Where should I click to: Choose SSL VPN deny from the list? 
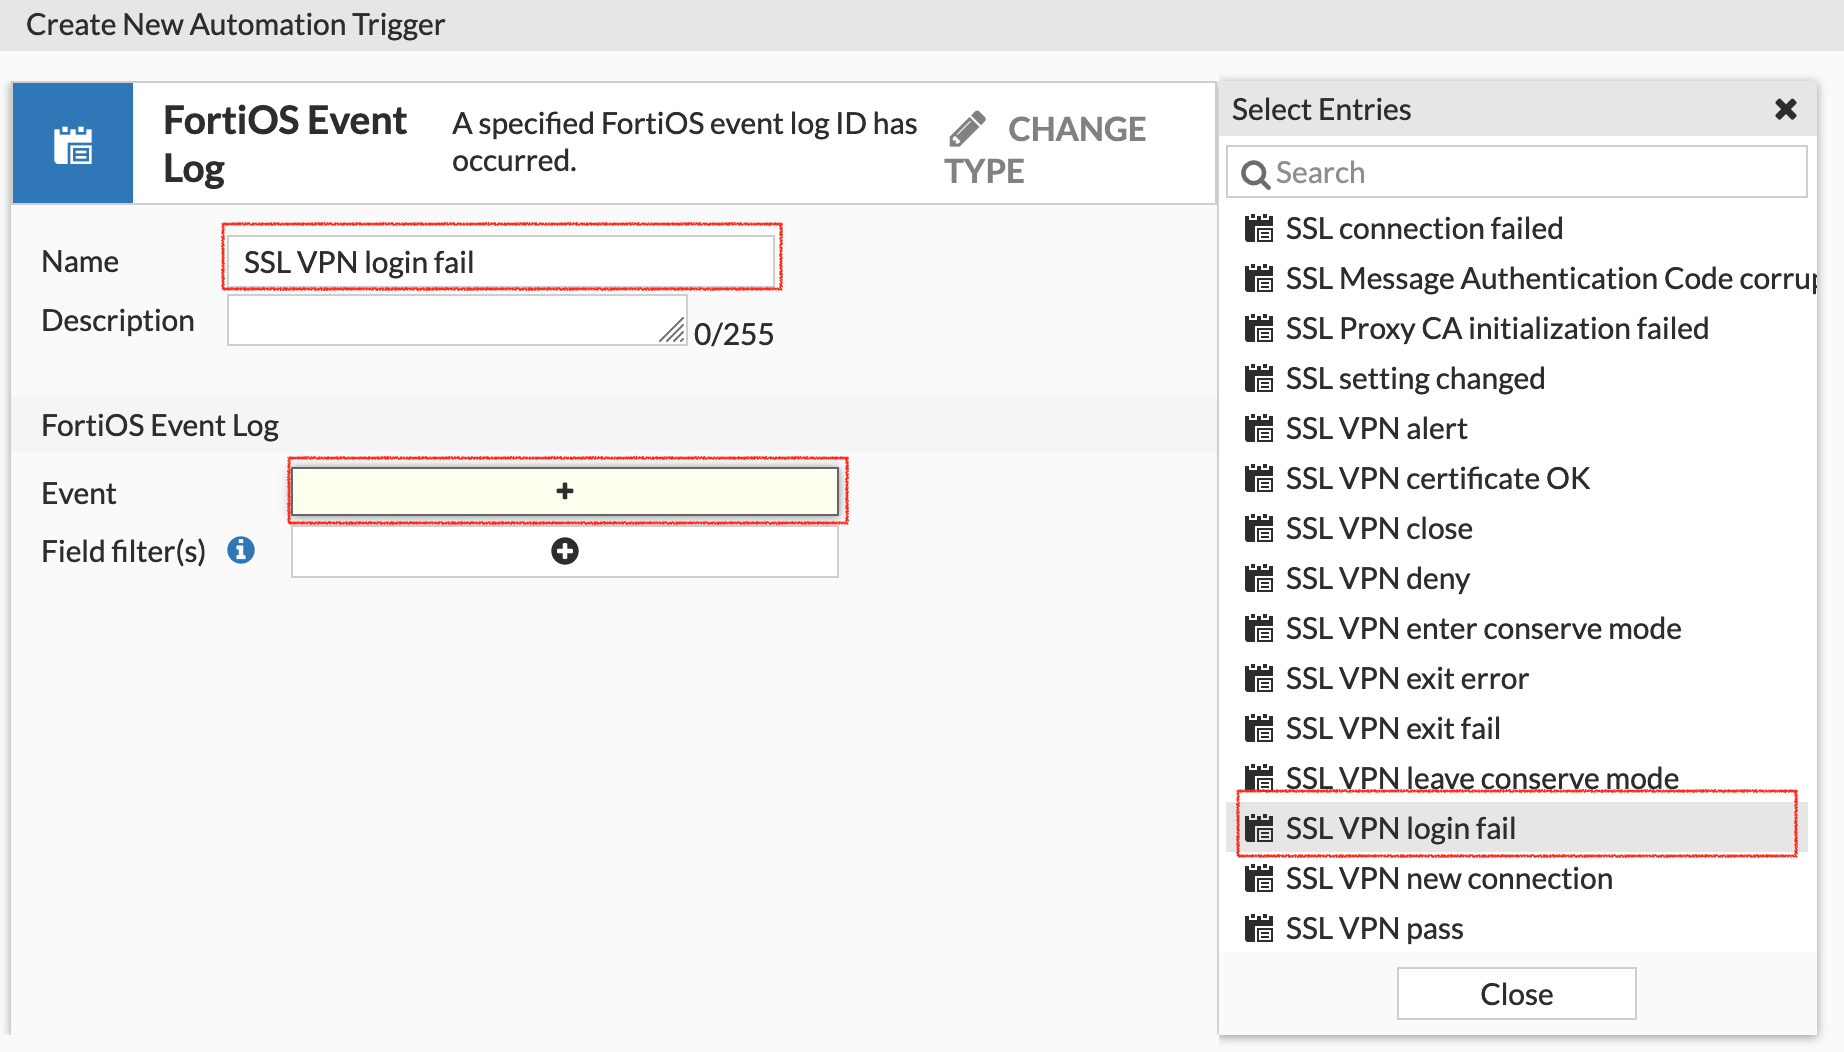1377,579
